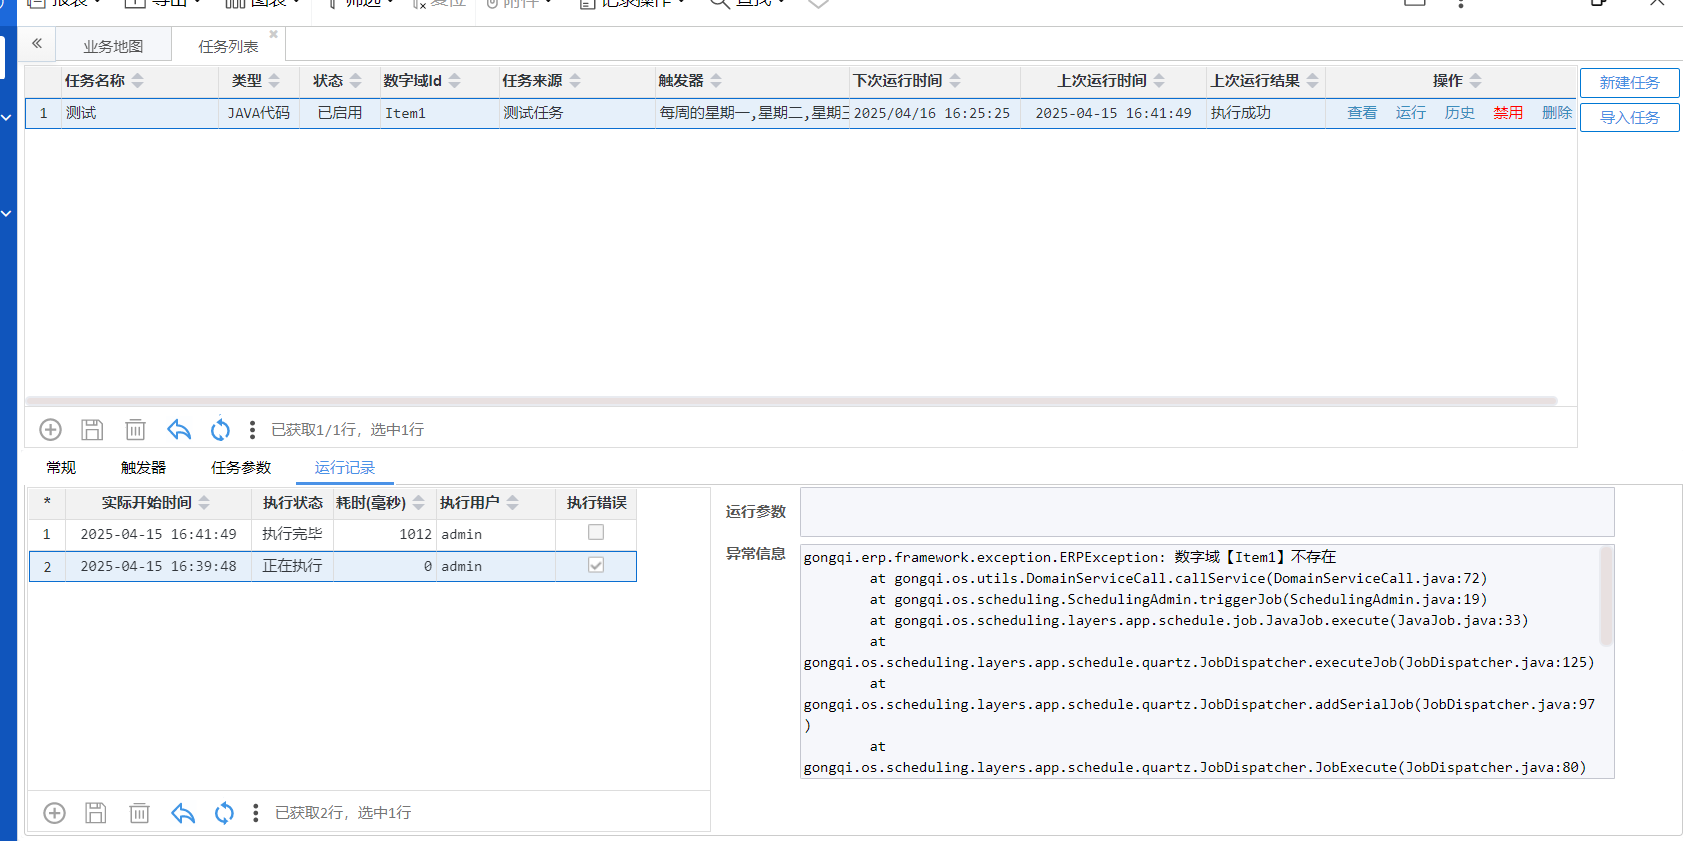This screenshot has width=1683, height=841.
Task: Toggle 执行错误 checkbox for the 16:41:49 run
Action: pos(596,533)
